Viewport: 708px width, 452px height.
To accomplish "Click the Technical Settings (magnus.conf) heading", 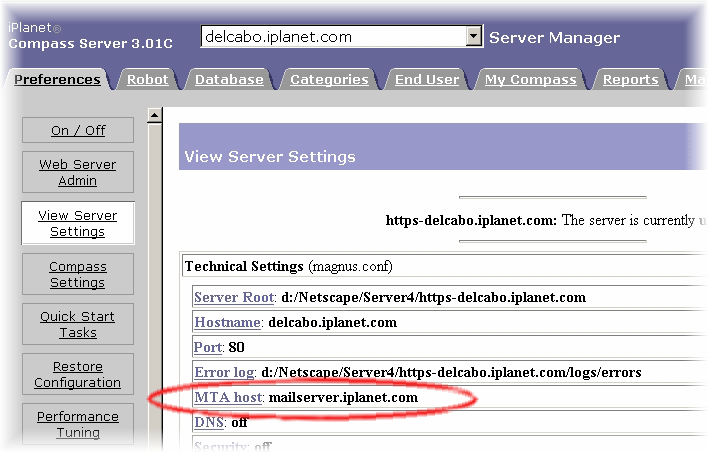I will pyautogui.click(x=289, y=266).
